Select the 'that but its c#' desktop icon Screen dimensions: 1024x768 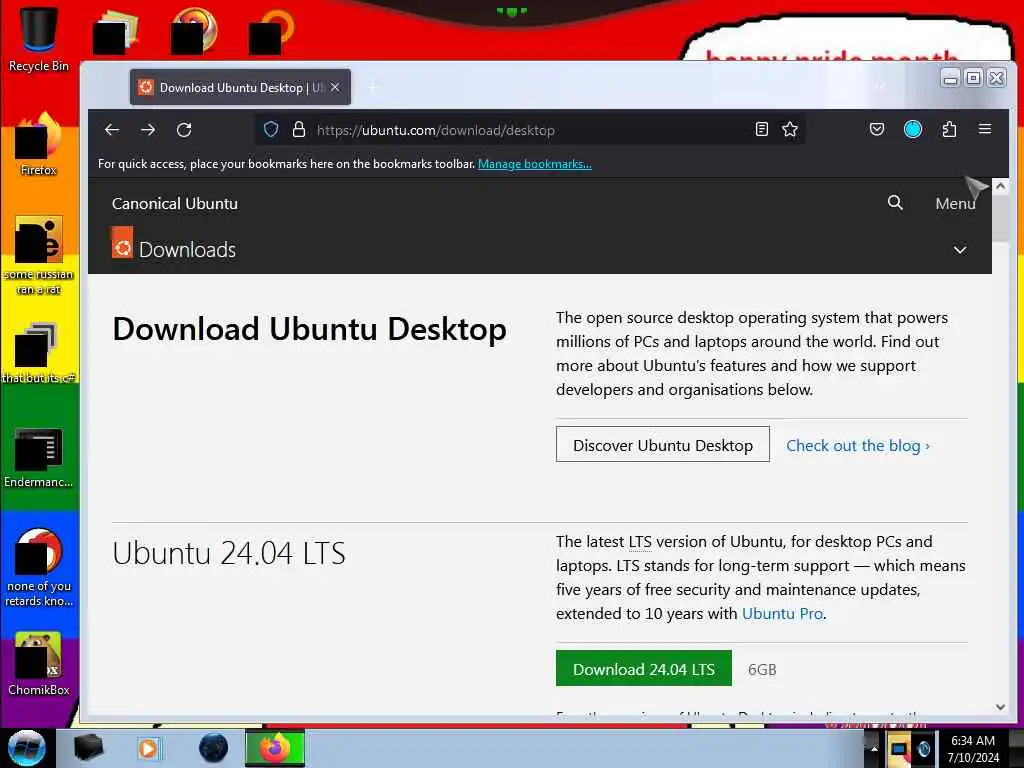coord(39,353)
